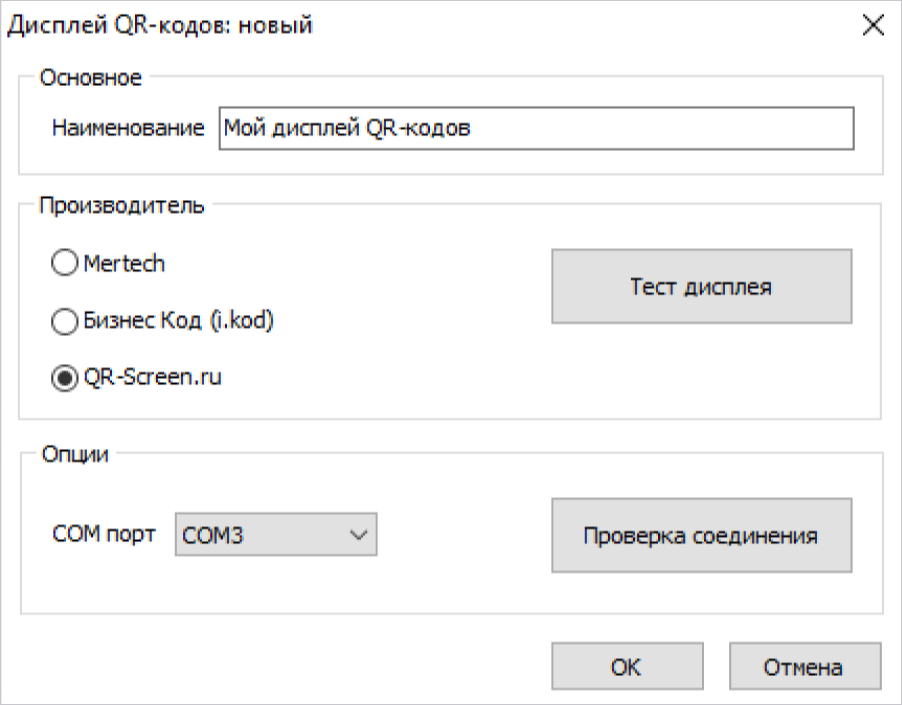The width and height of the screenshot is (902, 705).
Task: Choose the Бизнес Код (i.kod) radio circle
Action: (x=64, y=321)
